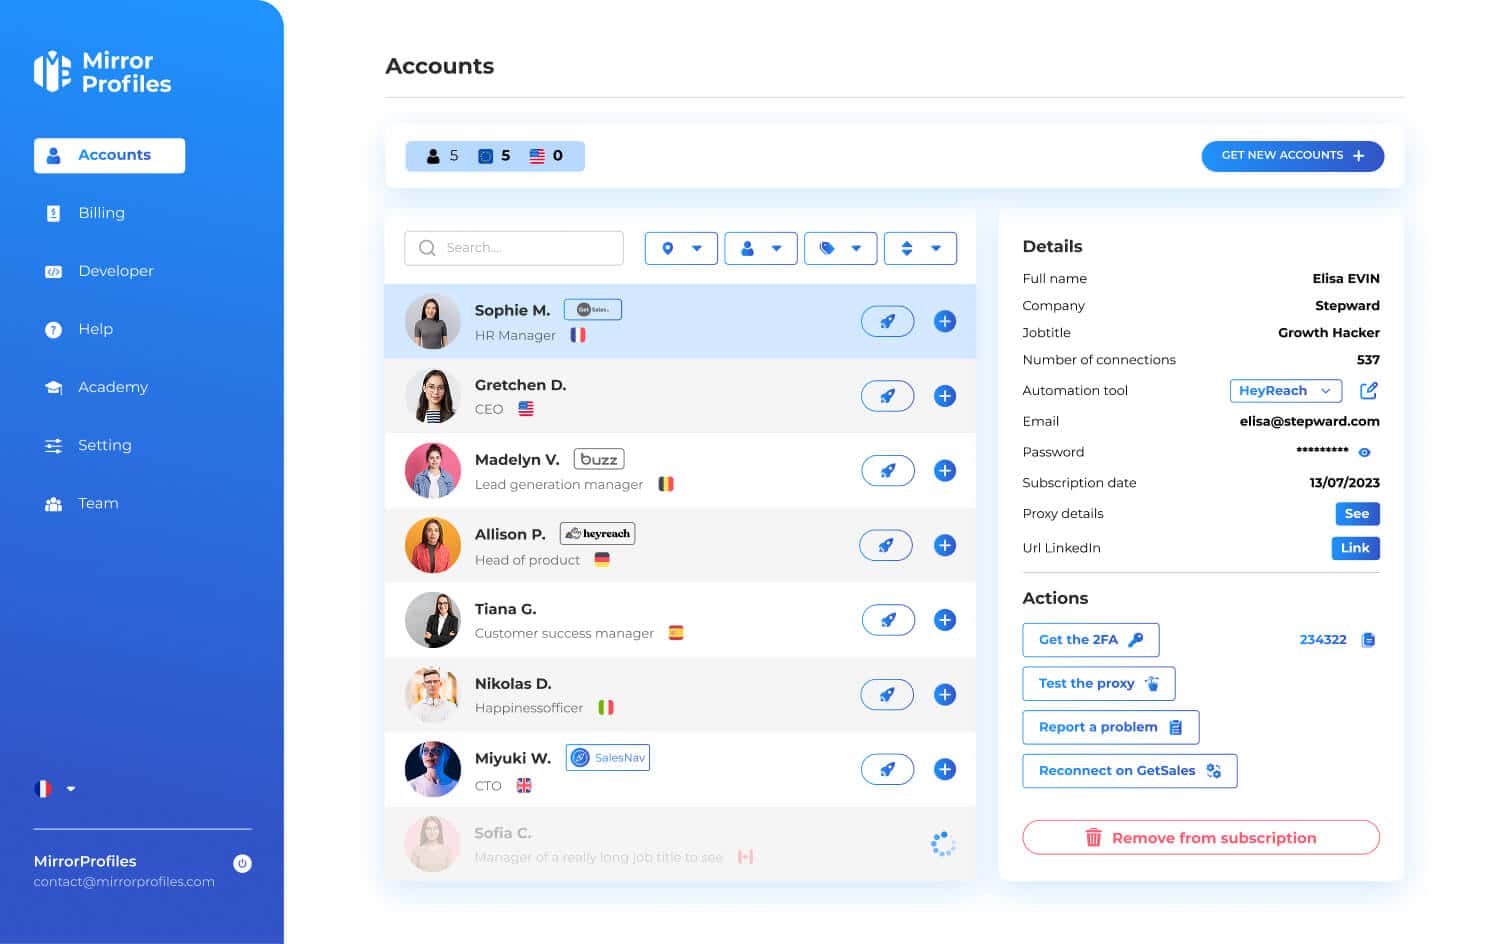
Task: Click the edit pencil next to Automation tool
Action: click(1368, 390)
